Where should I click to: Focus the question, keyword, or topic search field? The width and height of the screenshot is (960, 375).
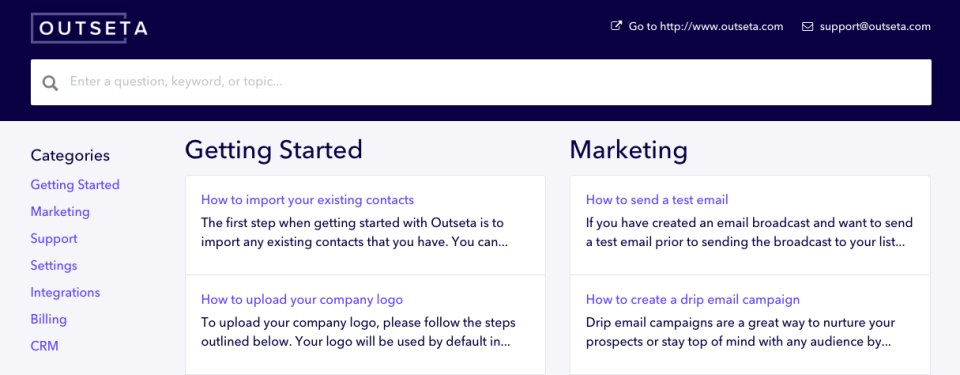point(481,82)
